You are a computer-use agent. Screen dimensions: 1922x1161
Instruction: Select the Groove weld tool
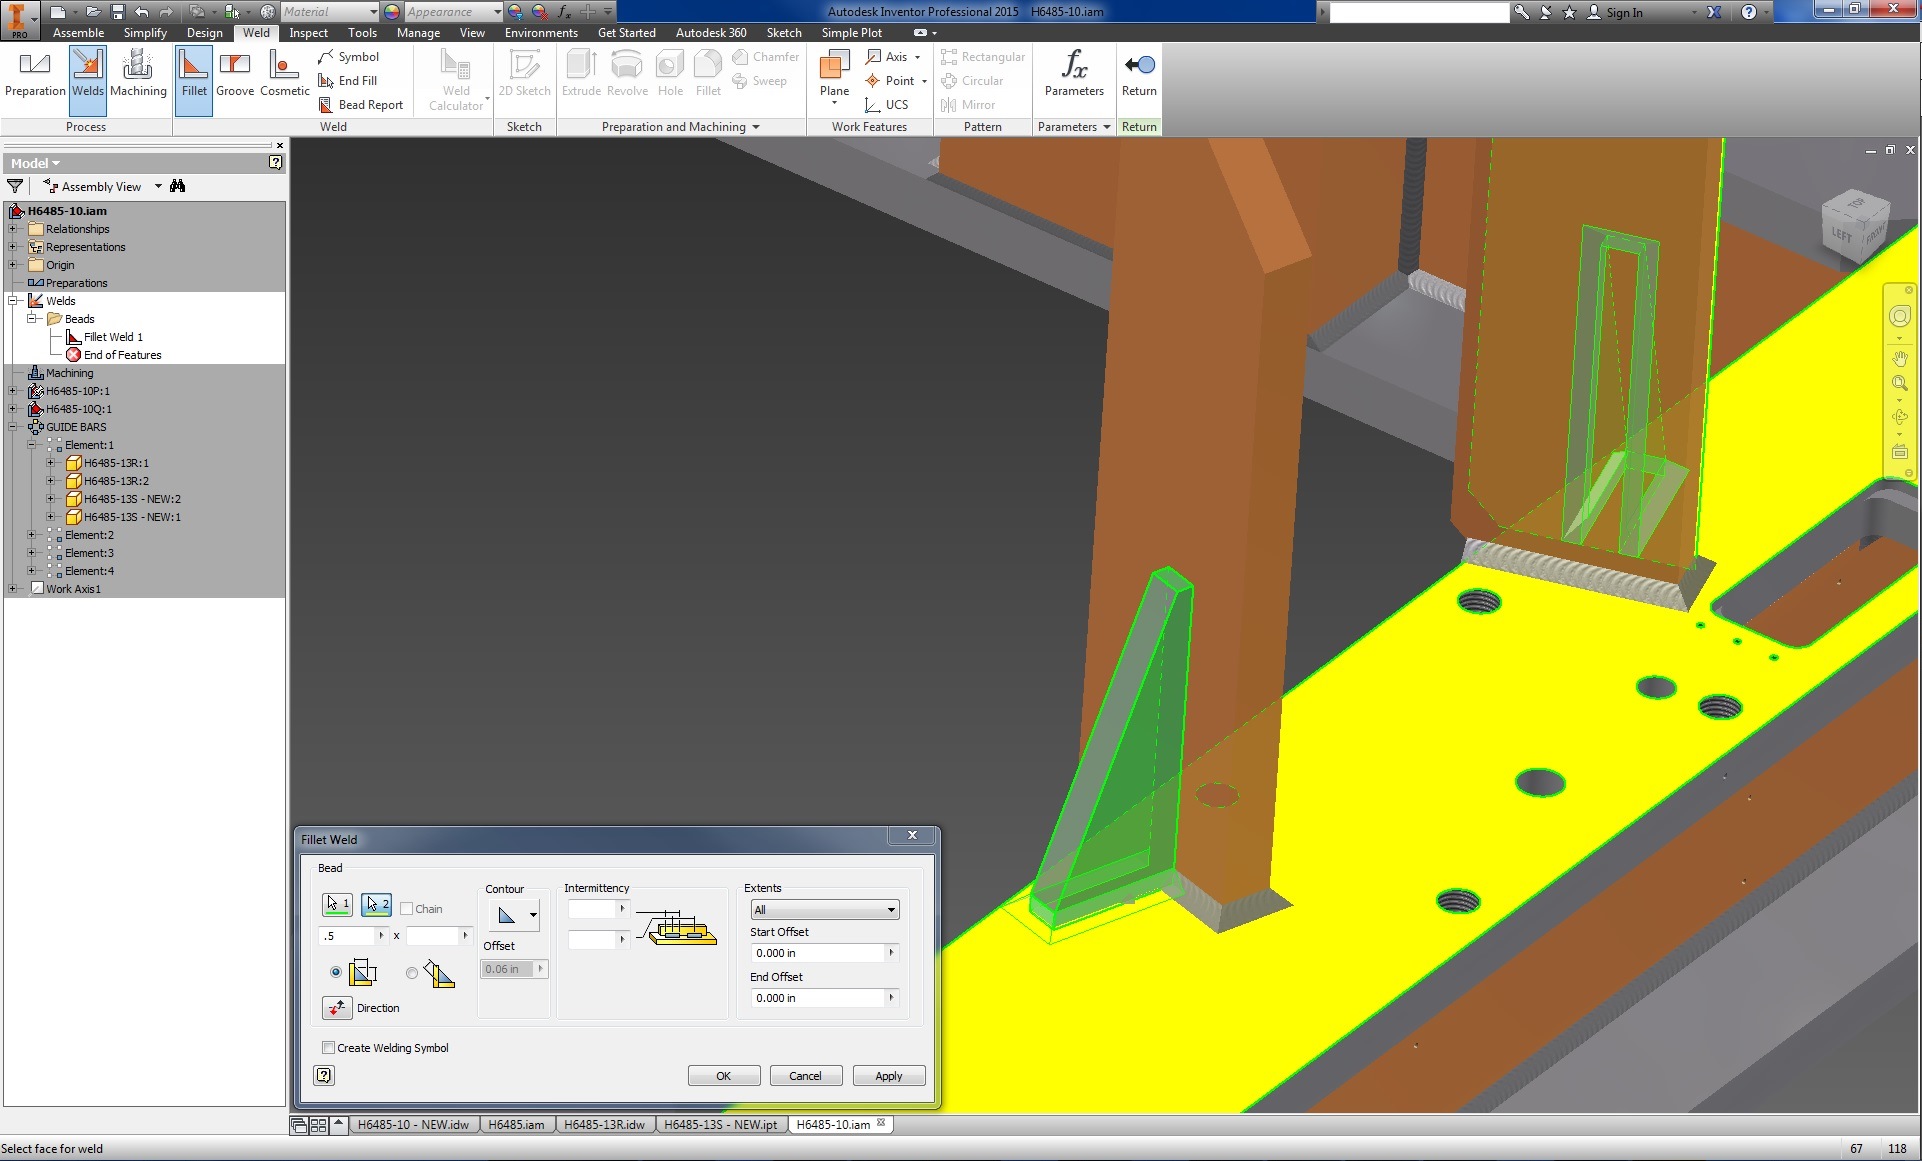[x=235, y=75]
